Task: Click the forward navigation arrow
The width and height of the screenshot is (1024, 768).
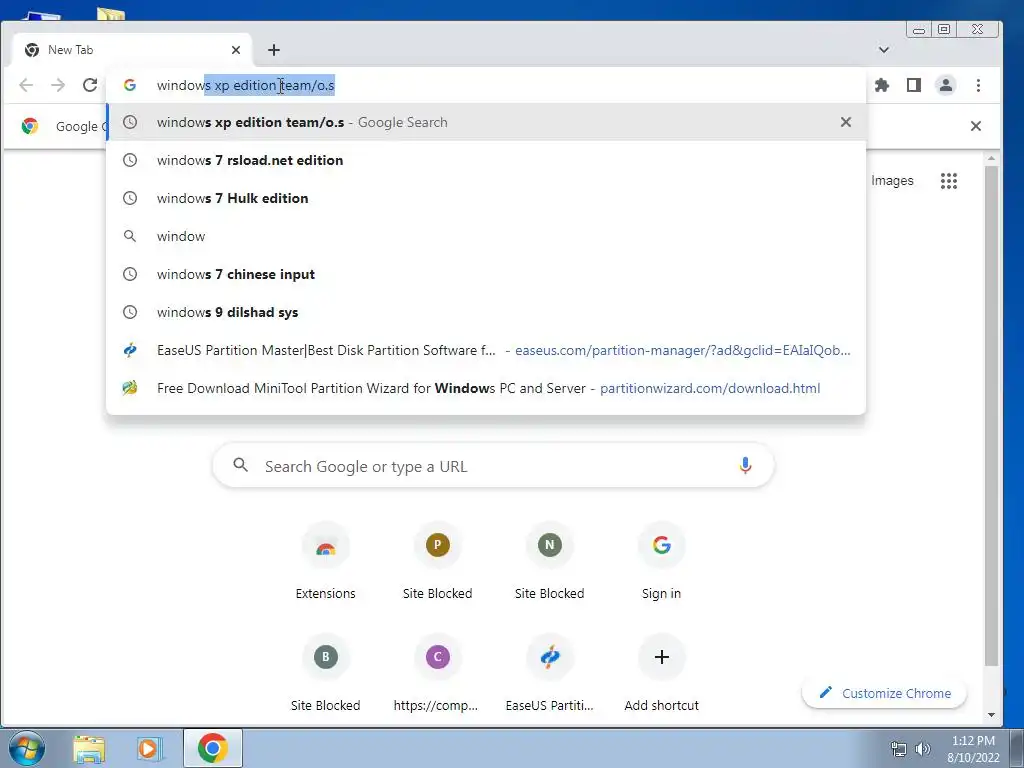Action: [58, 85]
